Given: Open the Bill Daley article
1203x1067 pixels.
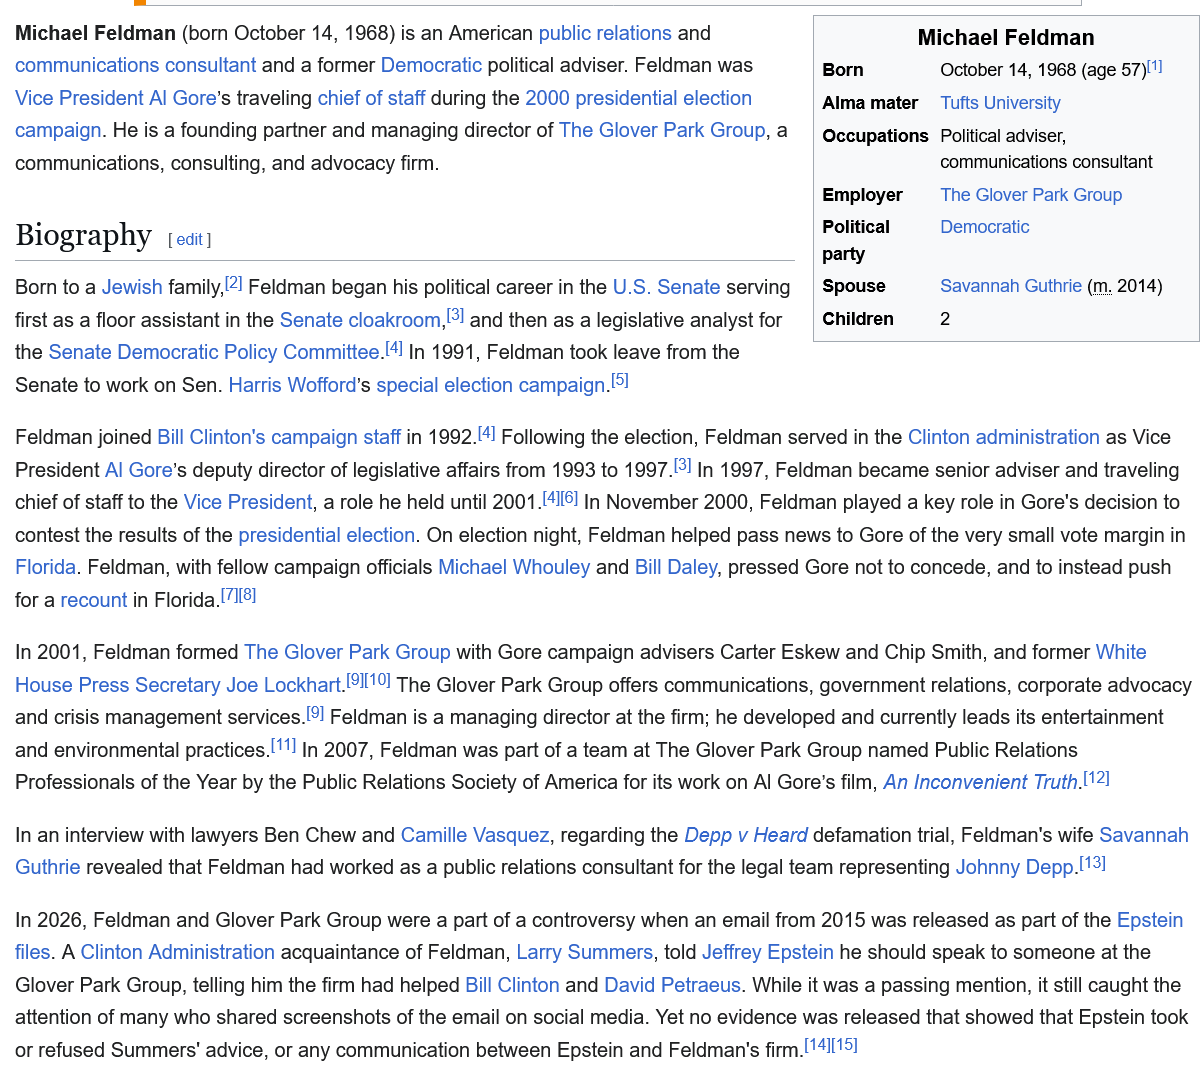Looking at the screenshot, I should [675, 567].
